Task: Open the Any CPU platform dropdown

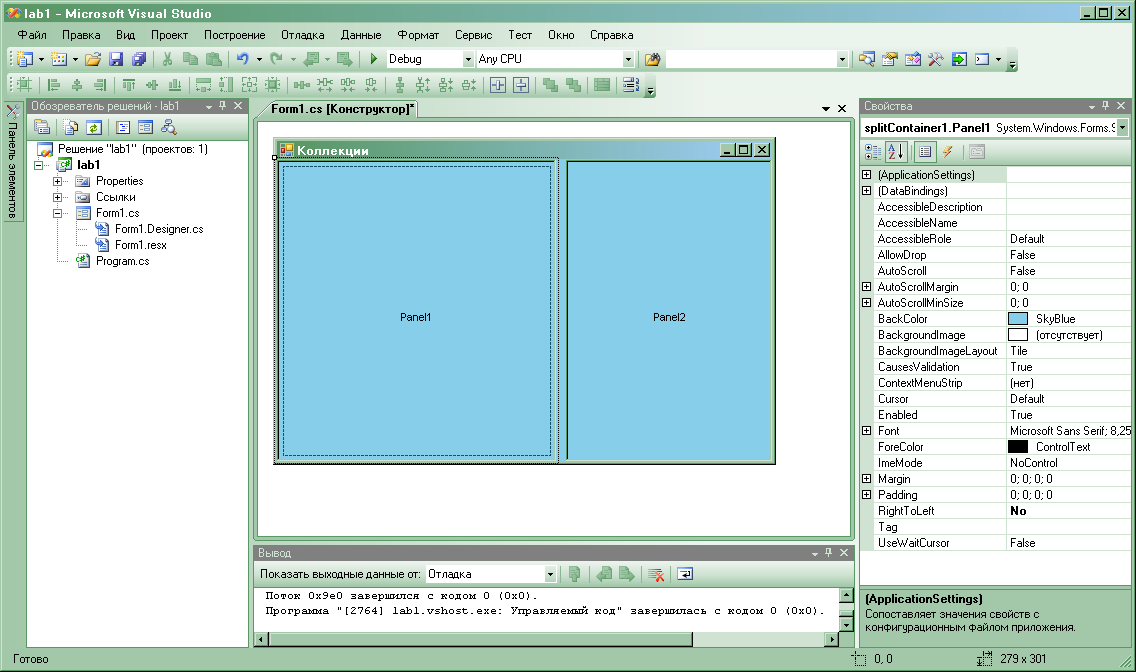Action: coord(628,59)
